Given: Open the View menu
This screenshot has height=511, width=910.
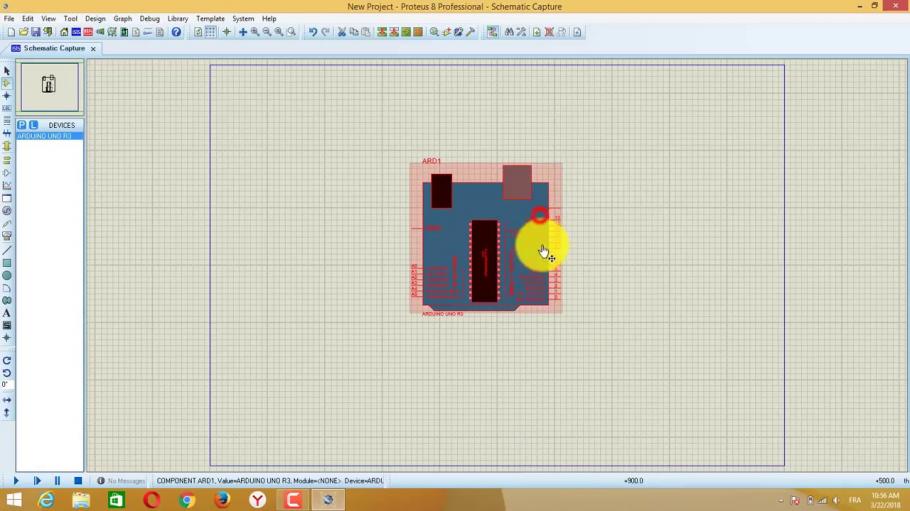Looking at the screenshot, I should (x=48, y=19).
